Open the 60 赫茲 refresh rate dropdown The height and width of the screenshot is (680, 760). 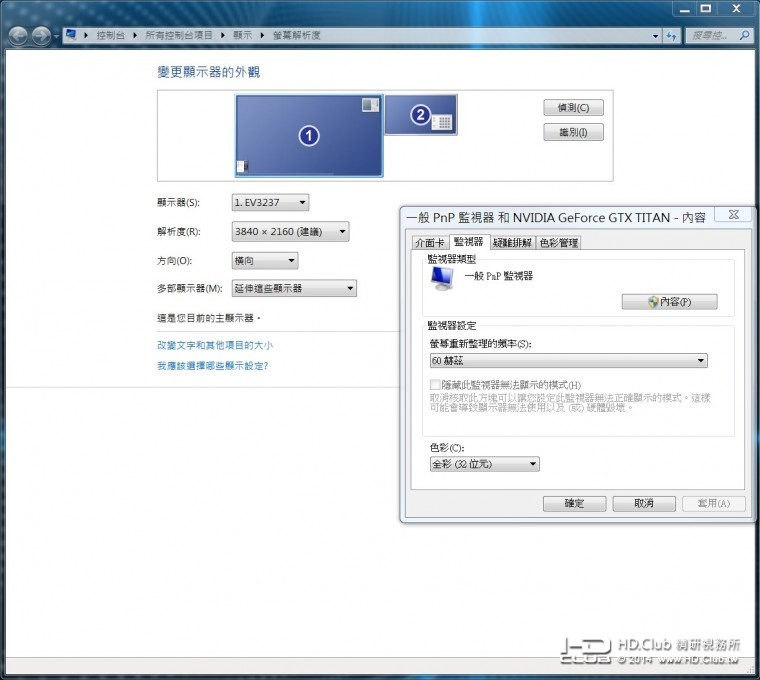tap(567, 361)
